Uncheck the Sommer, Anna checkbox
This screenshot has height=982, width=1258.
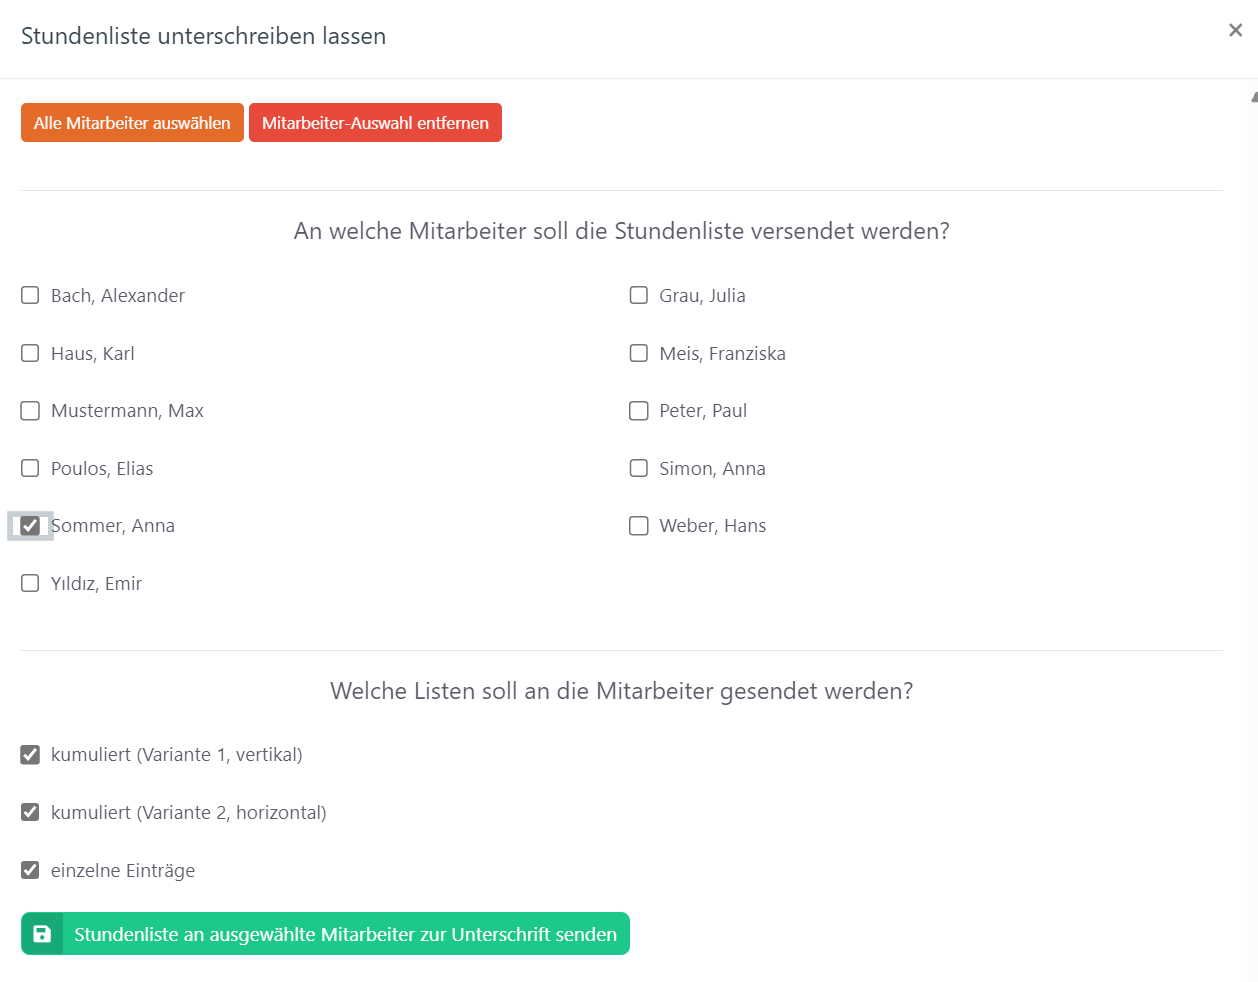click(x=31, y=526)
